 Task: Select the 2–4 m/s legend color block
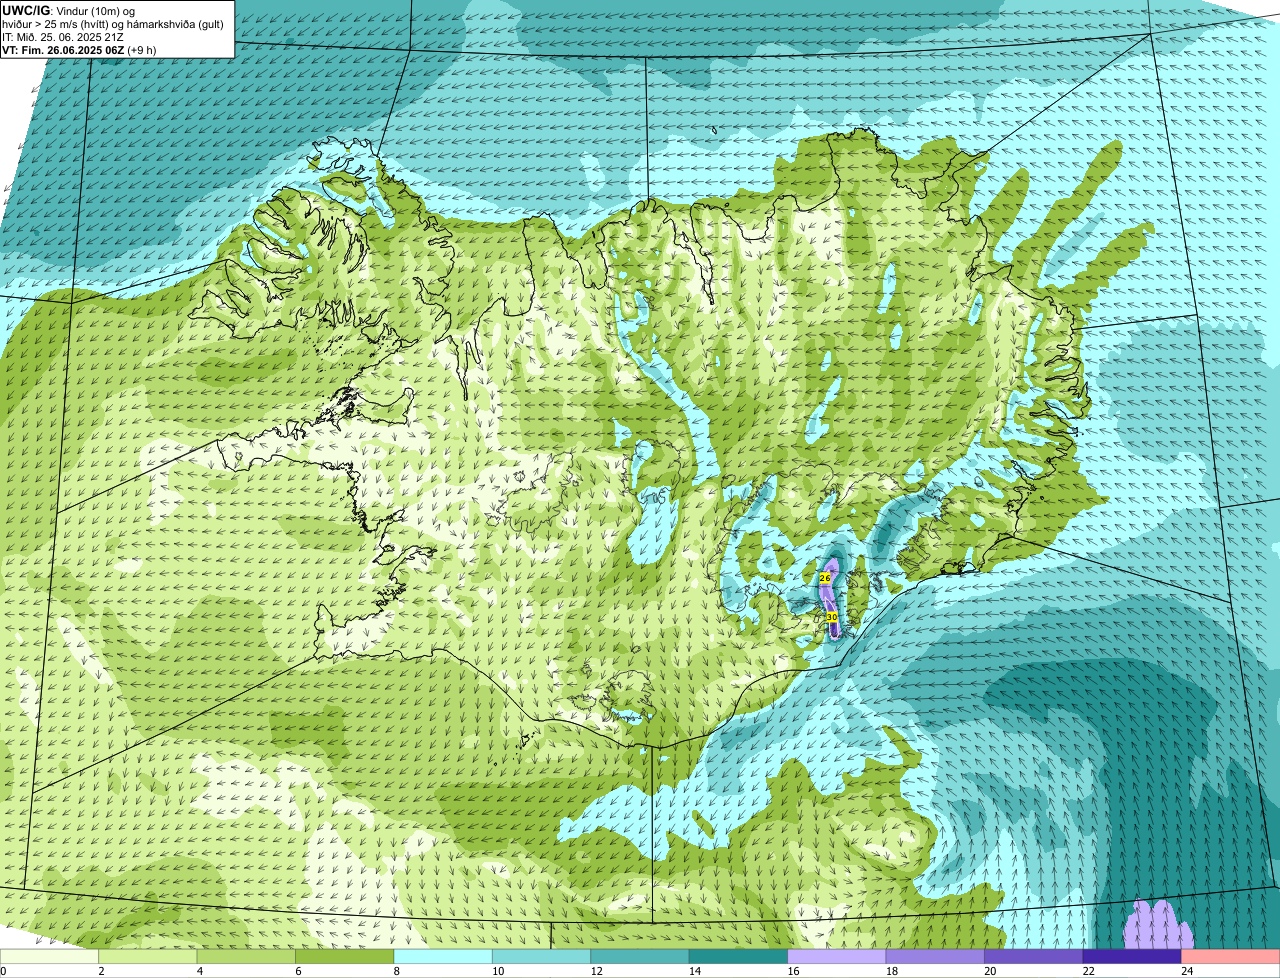coord(147,957)
